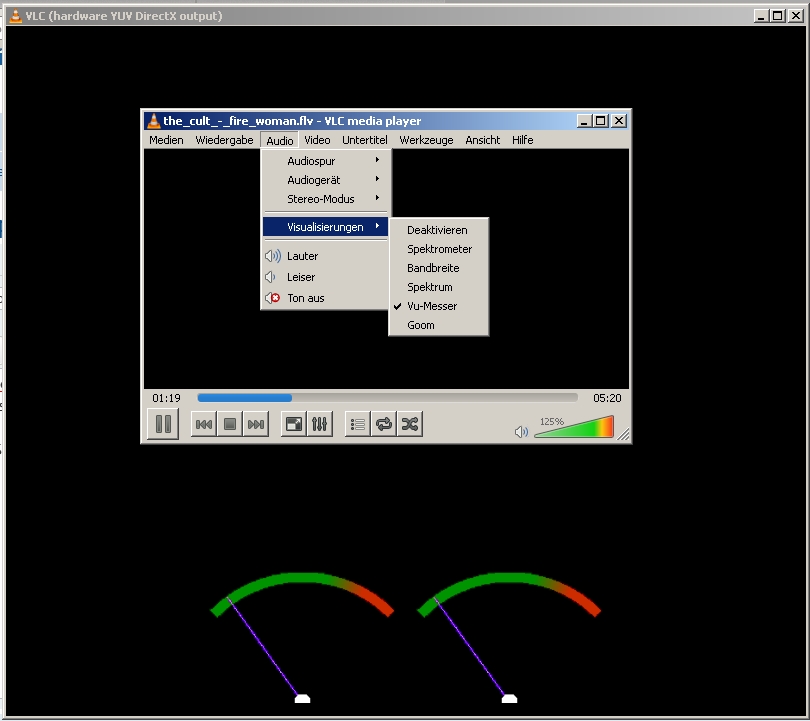Select the checked Vu-Messer visualization
This screenshot has height=721, width=810.
tap(432, 306)
